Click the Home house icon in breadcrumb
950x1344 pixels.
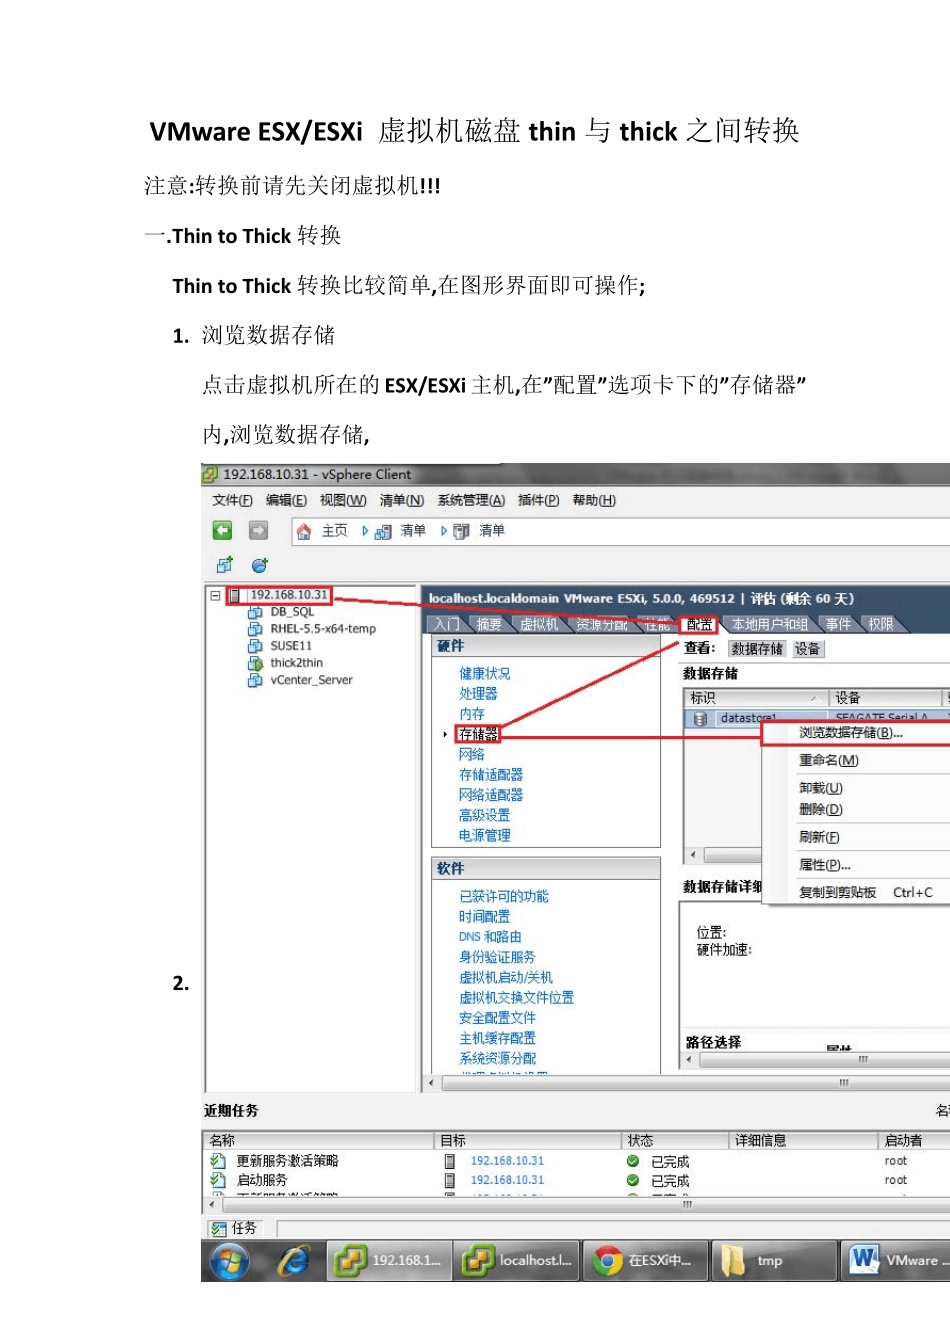(x=304, y=531)
